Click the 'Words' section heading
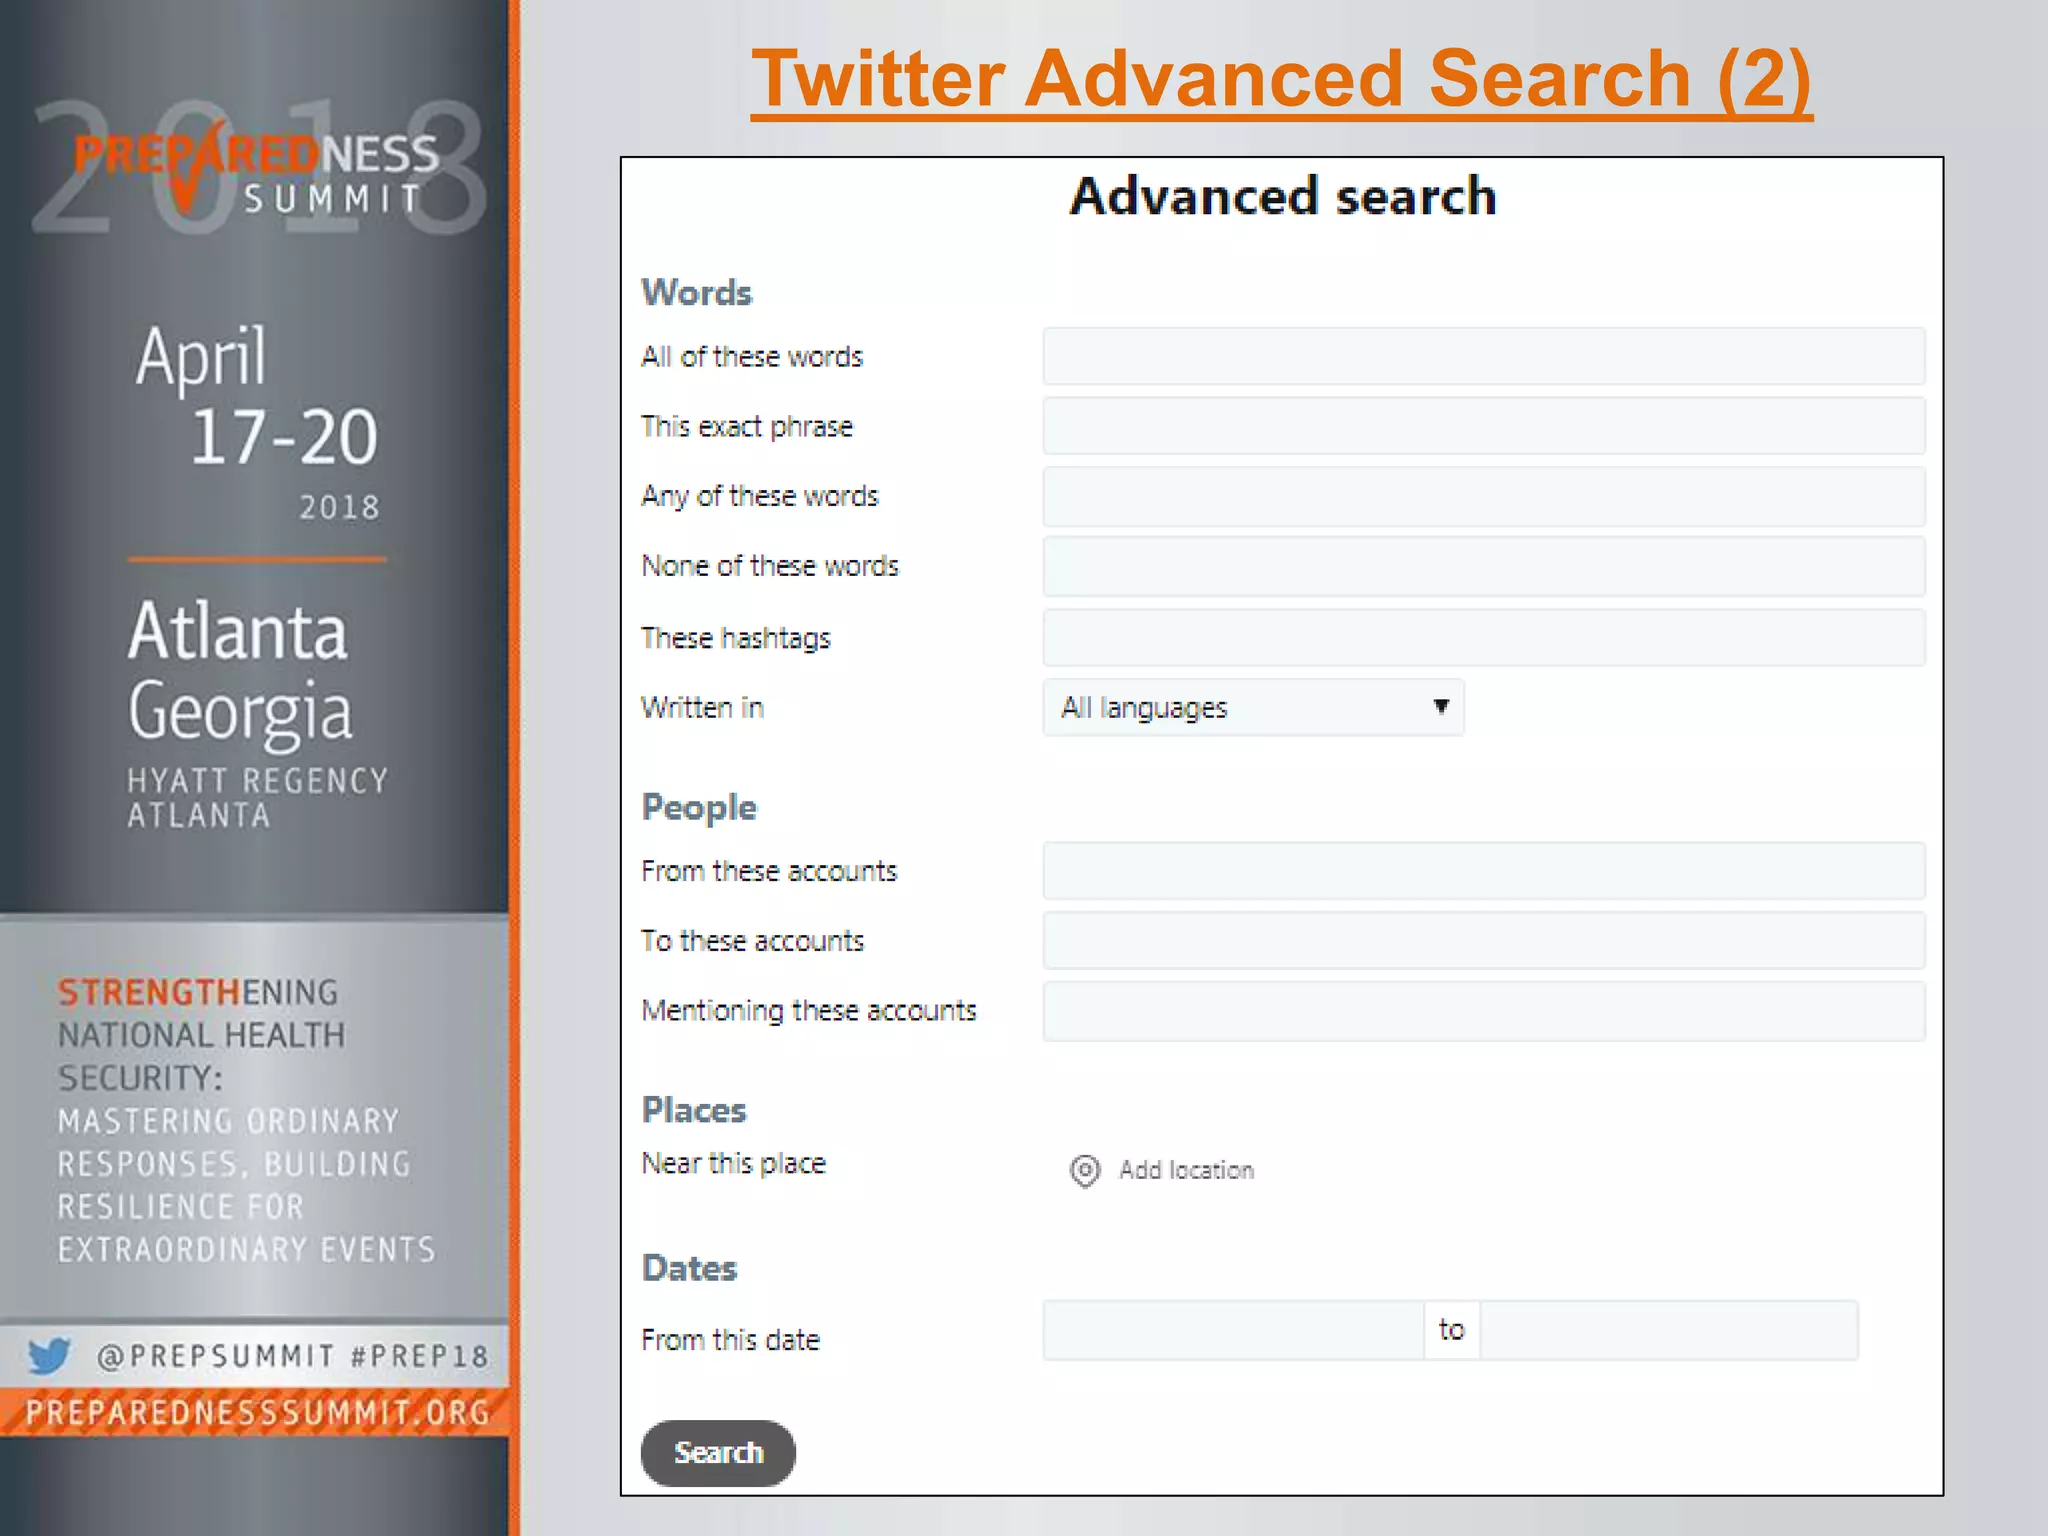 pyautogui.click(x=697, y=293)
